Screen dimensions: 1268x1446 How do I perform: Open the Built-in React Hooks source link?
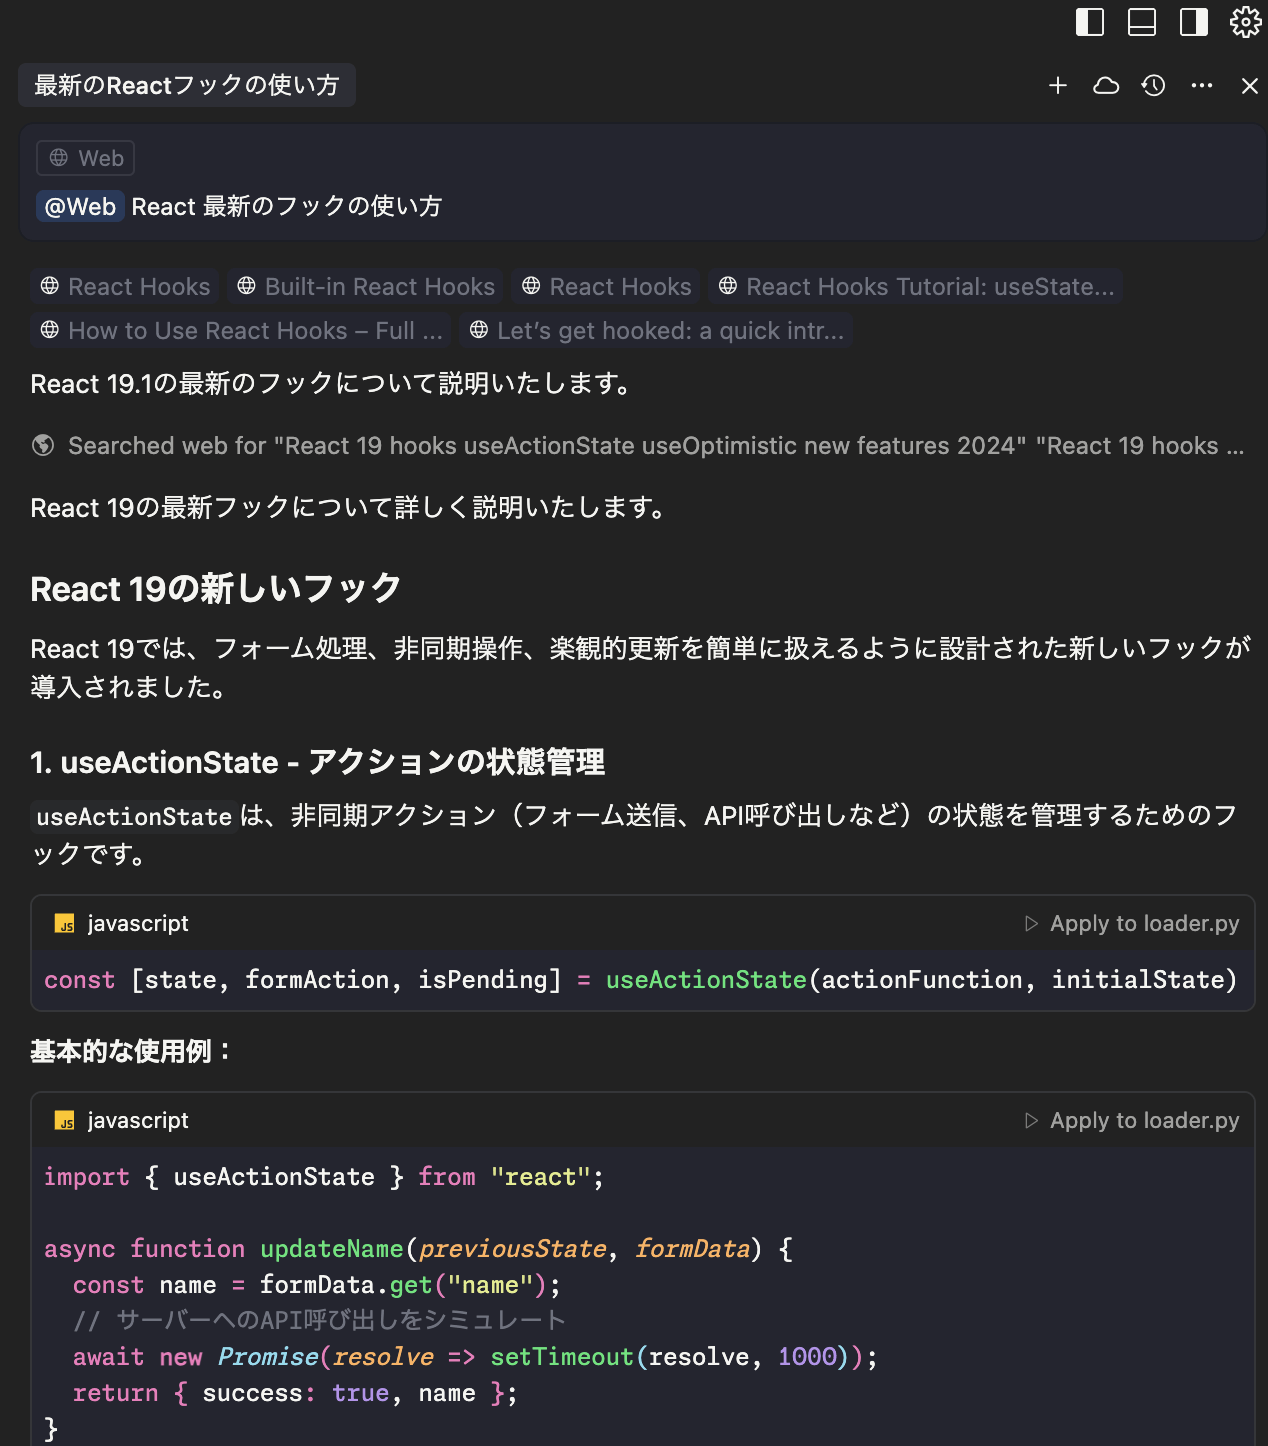tap(366, 287)
